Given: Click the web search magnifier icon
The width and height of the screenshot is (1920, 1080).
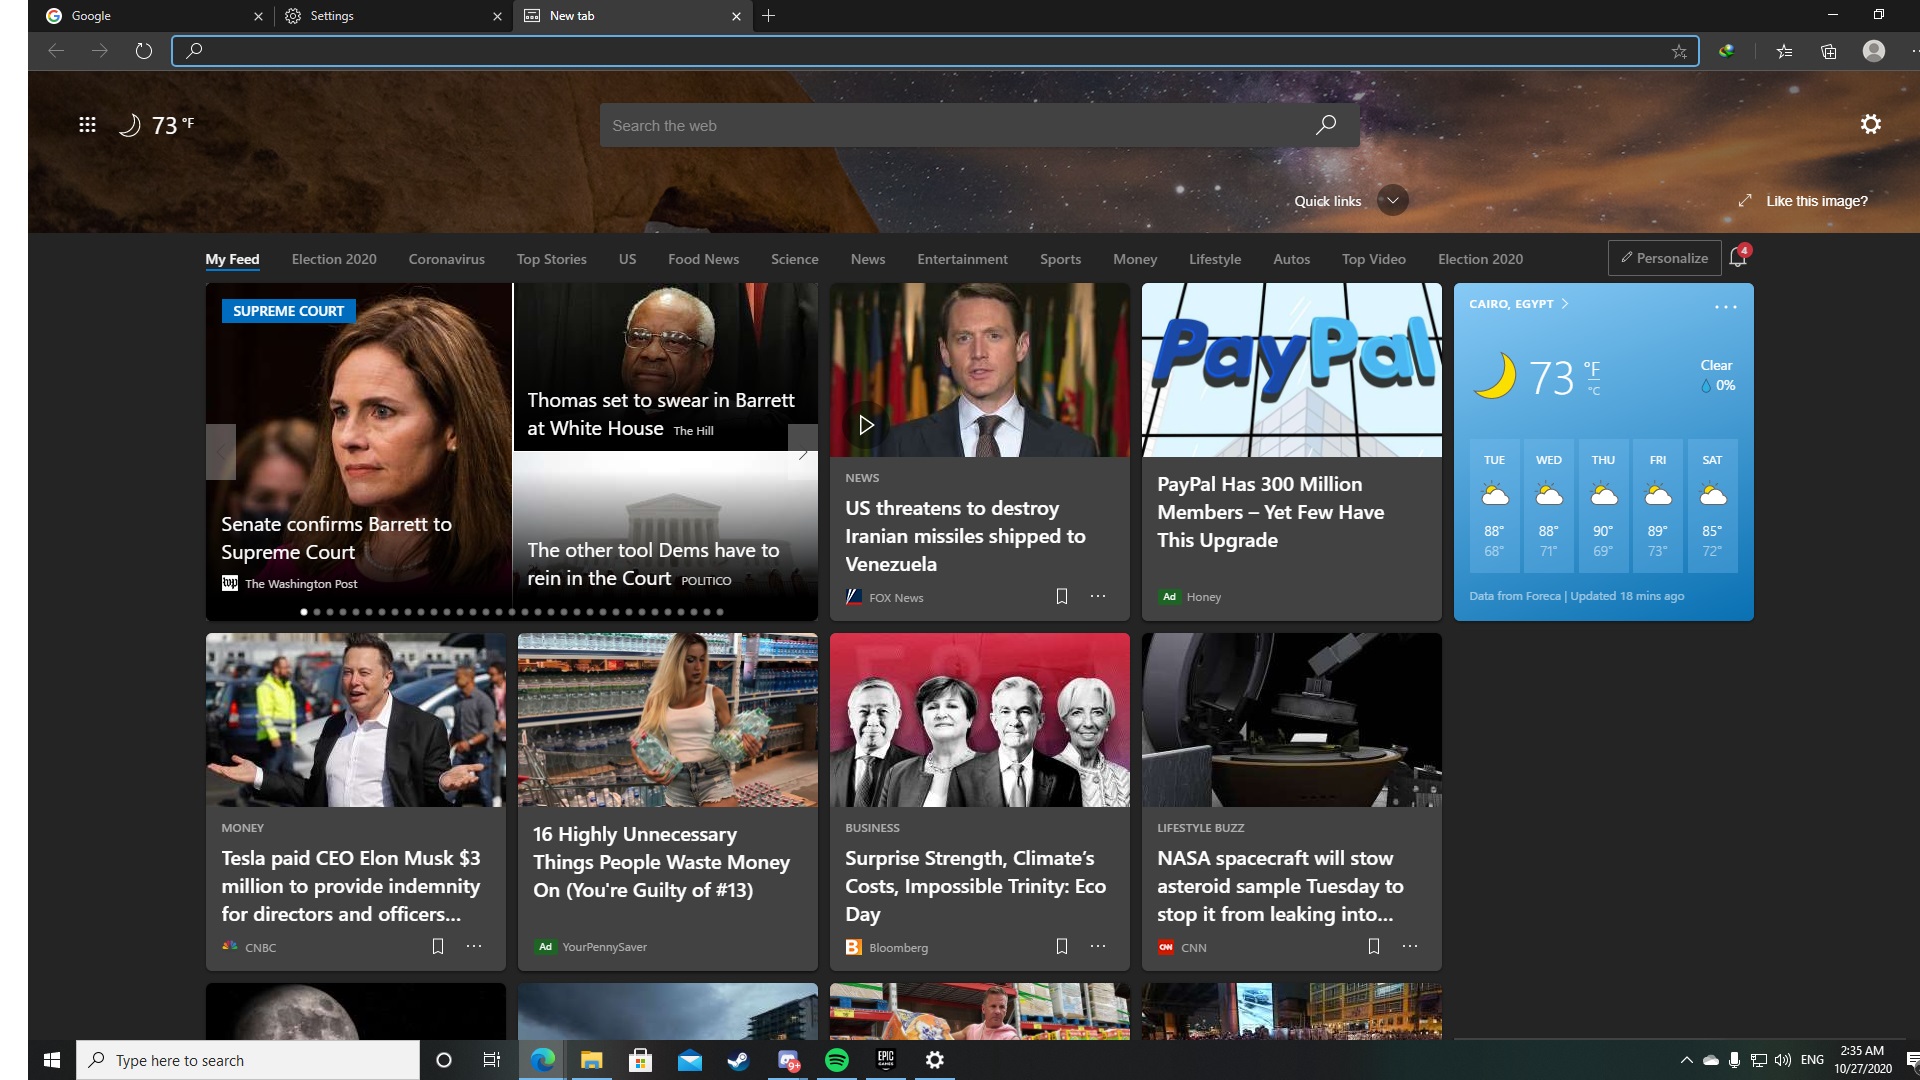Looking at the screenshot, I should (1326, 125).
